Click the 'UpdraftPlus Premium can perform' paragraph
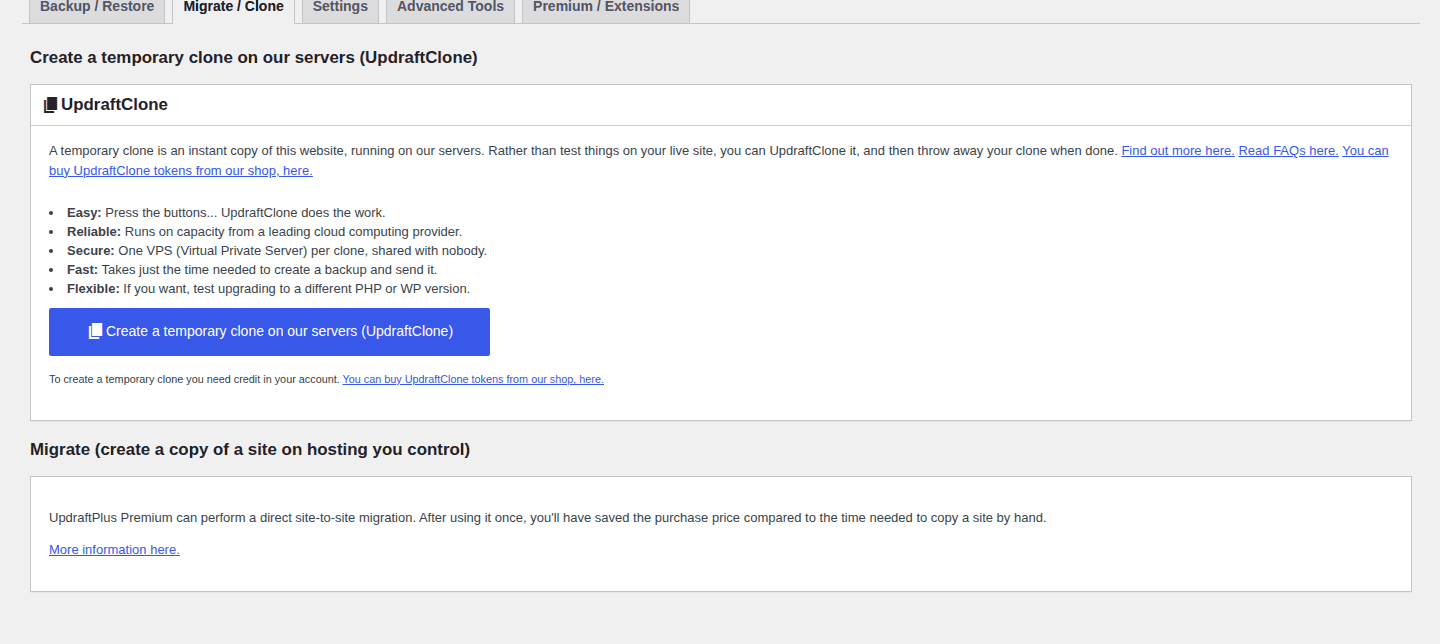Image resolution: width=1440 pixels, height=644 pixels. tap(547, 518)
